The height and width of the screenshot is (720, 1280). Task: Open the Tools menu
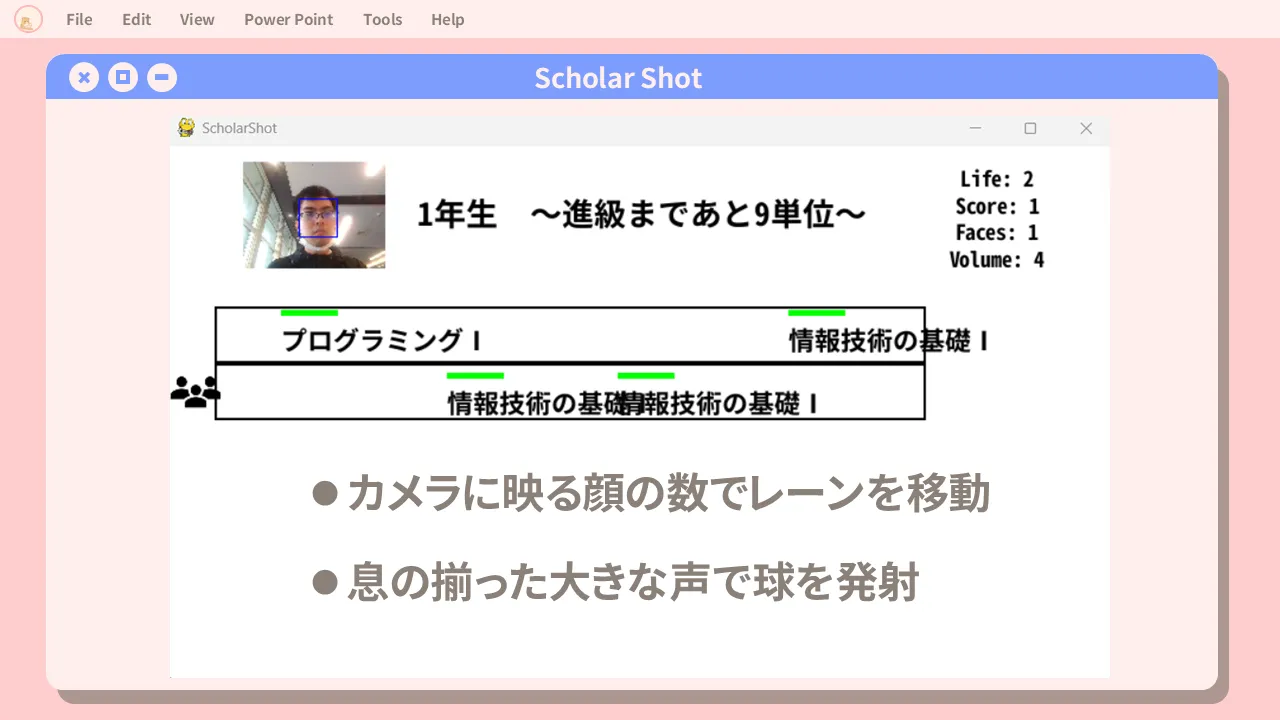pyautogui.click(x=383, y=19)
